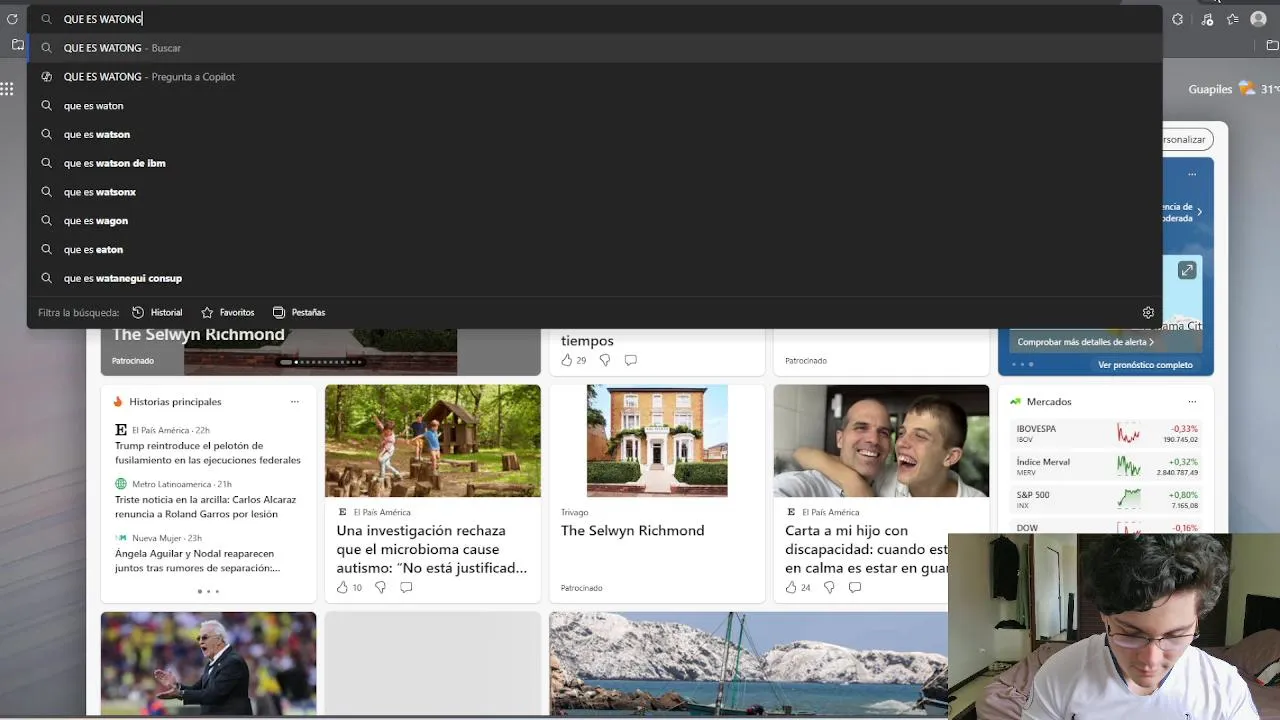Open the imported favorites folder beside the suggestions
1280x720 pixels.
coord(17,45)
